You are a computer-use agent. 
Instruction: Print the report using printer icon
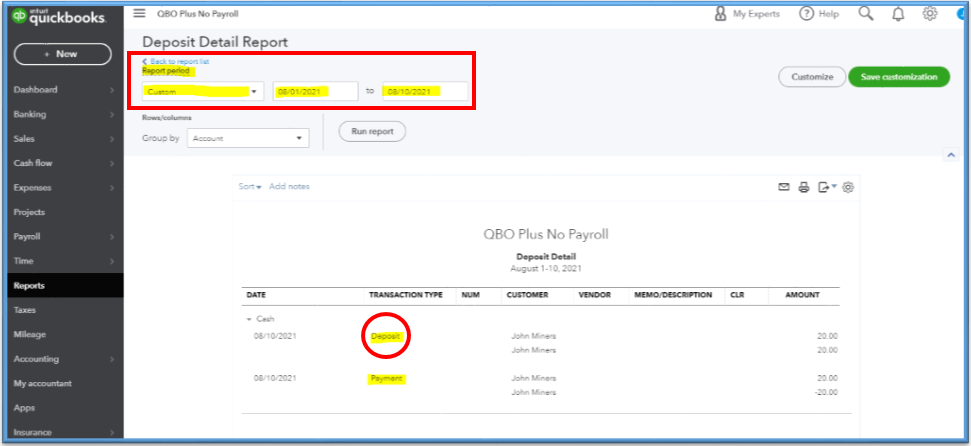point(804,187)
